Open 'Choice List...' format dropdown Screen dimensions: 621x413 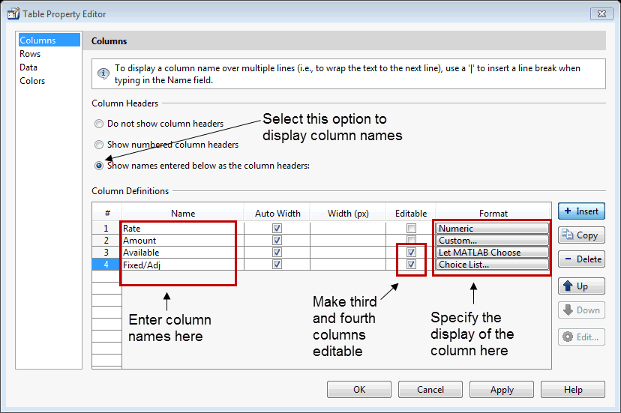492,265
